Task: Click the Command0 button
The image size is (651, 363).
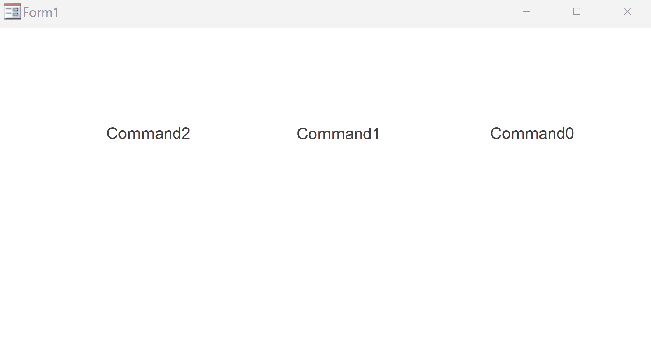Action: tap(532, 133)
